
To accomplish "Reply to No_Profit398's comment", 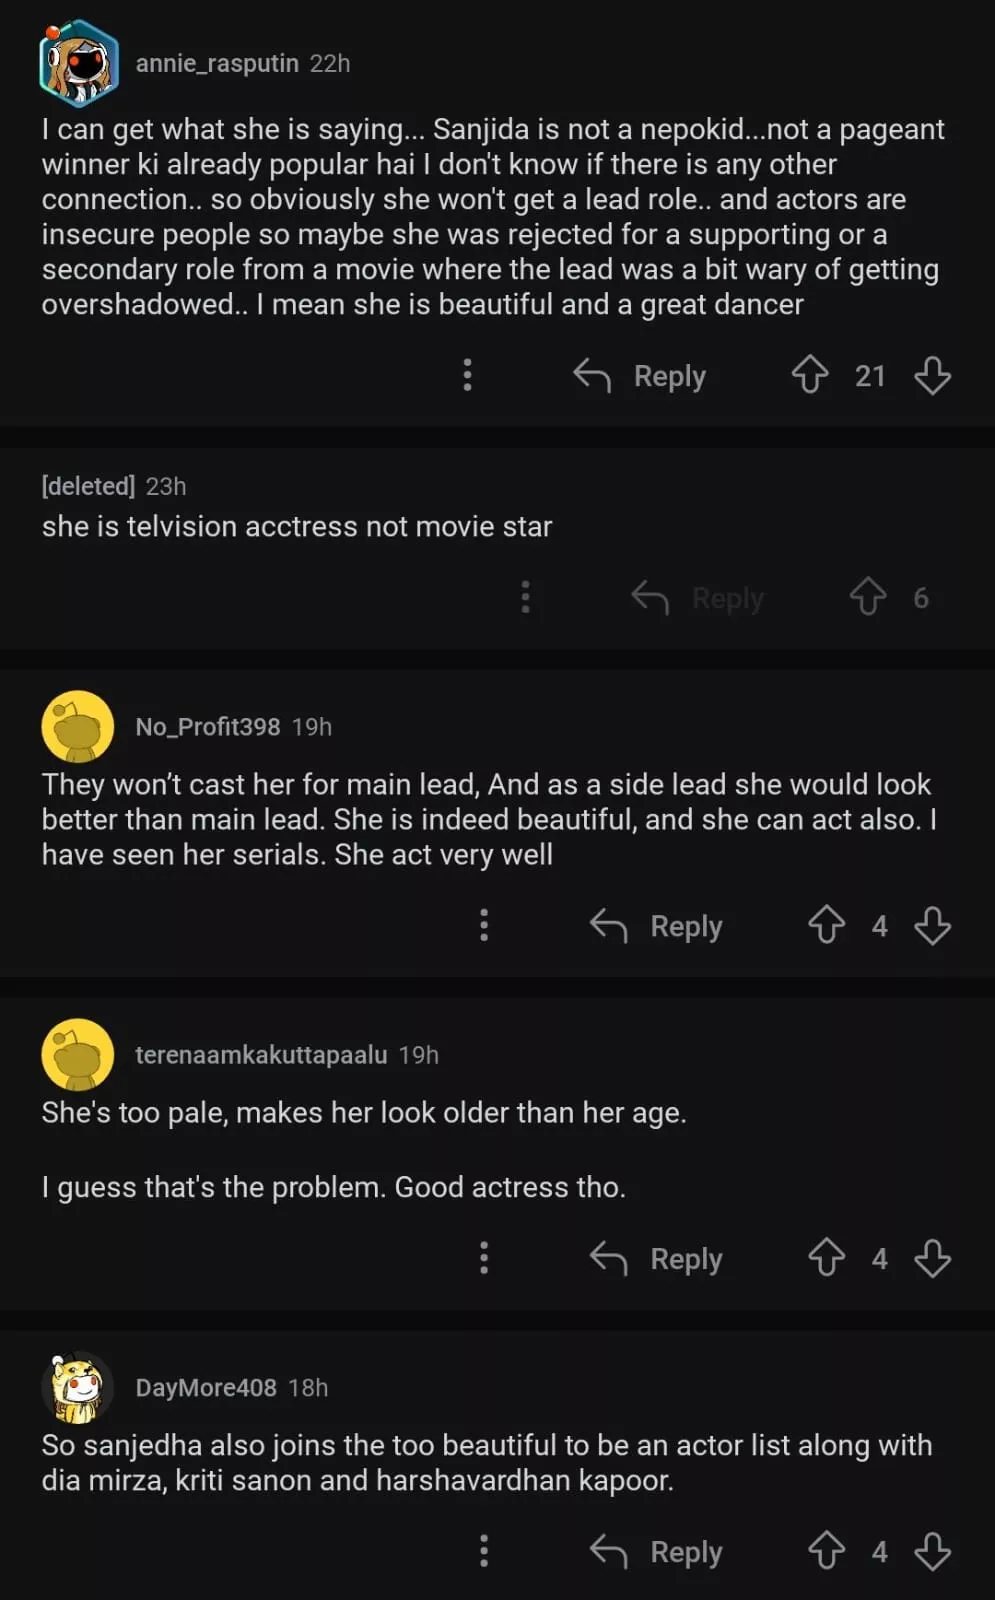I will [657, 926].
